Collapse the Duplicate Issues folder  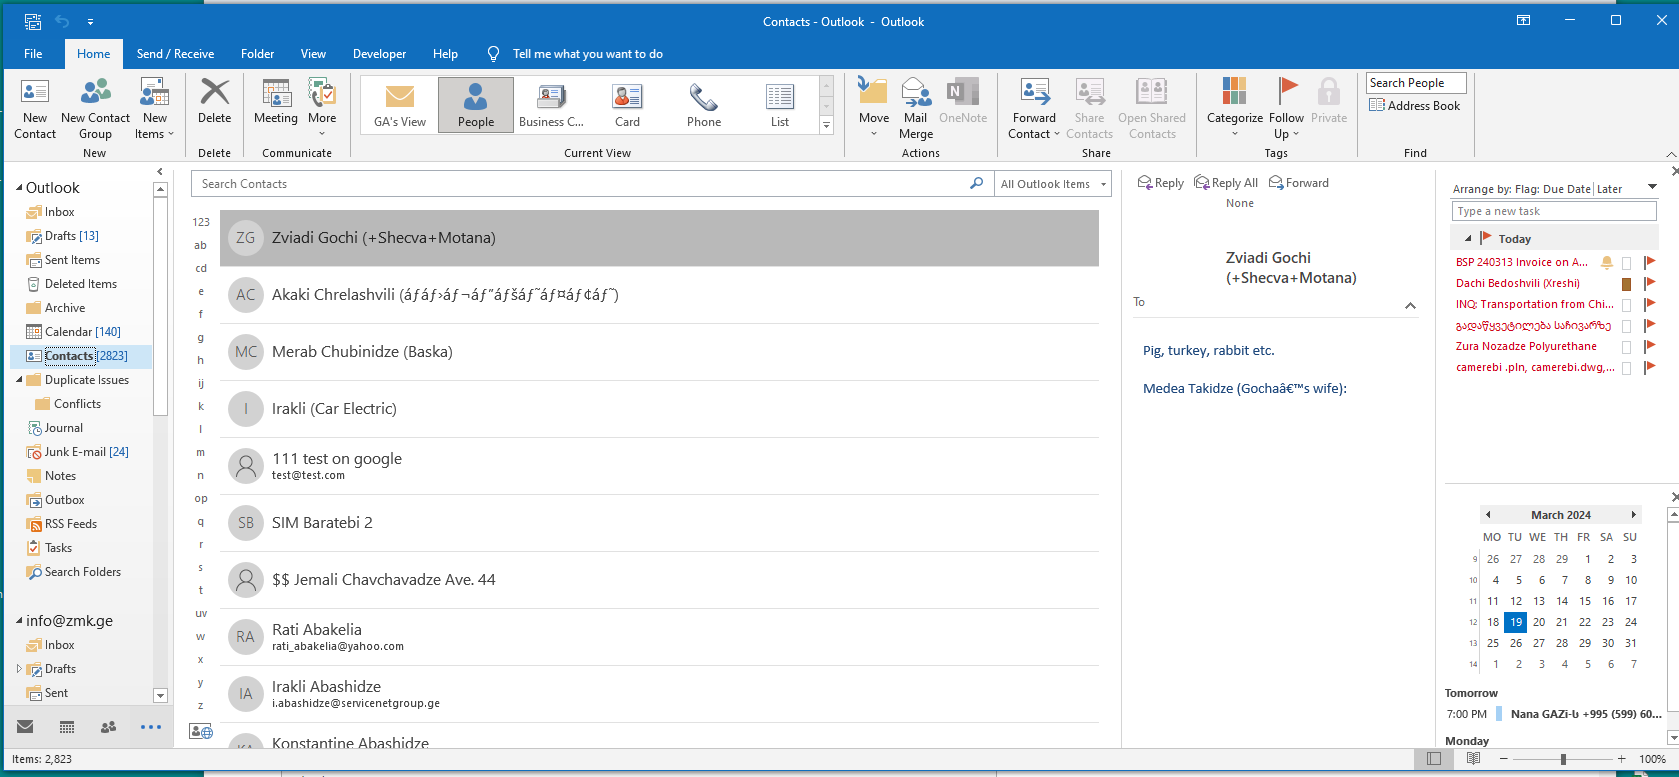(20, 380)
